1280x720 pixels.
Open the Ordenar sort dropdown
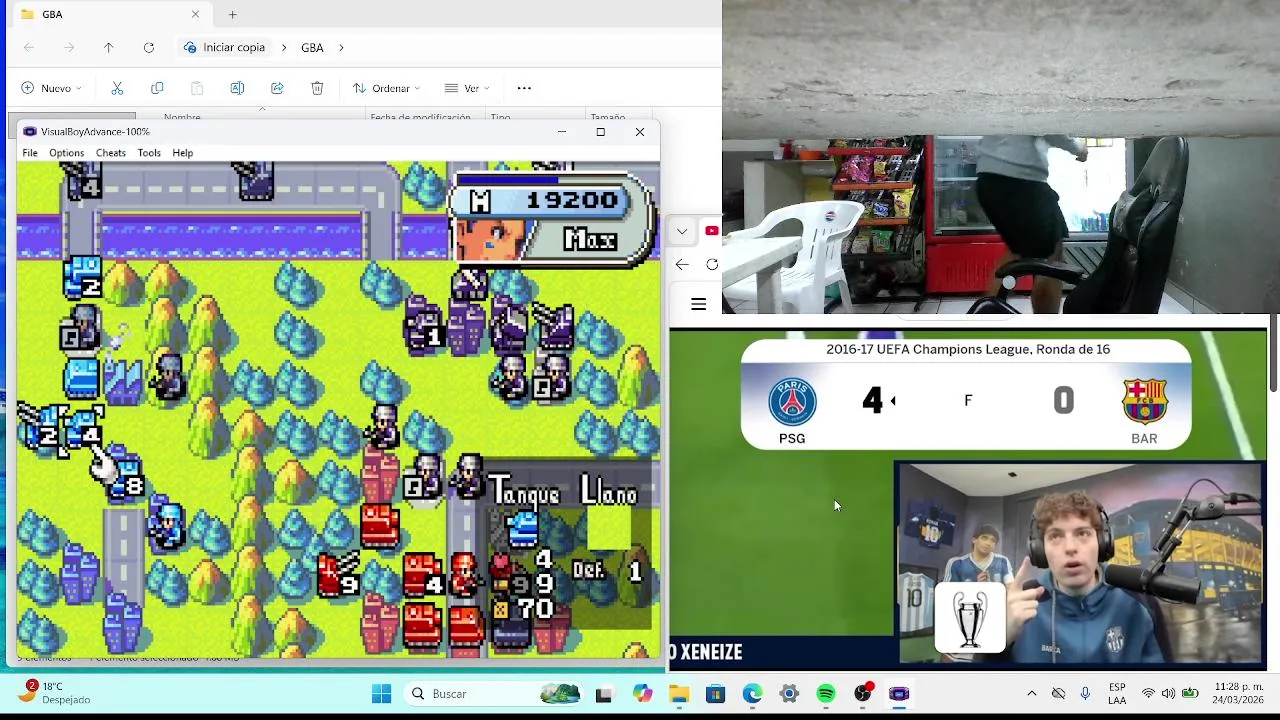386,88
